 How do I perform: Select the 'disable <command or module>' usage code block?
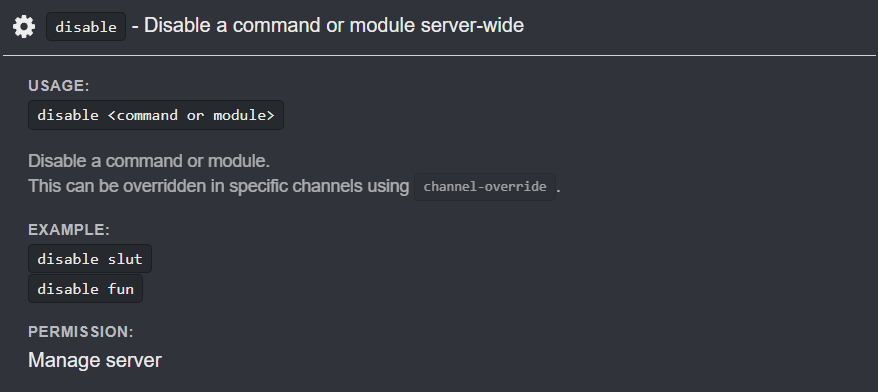156,115
